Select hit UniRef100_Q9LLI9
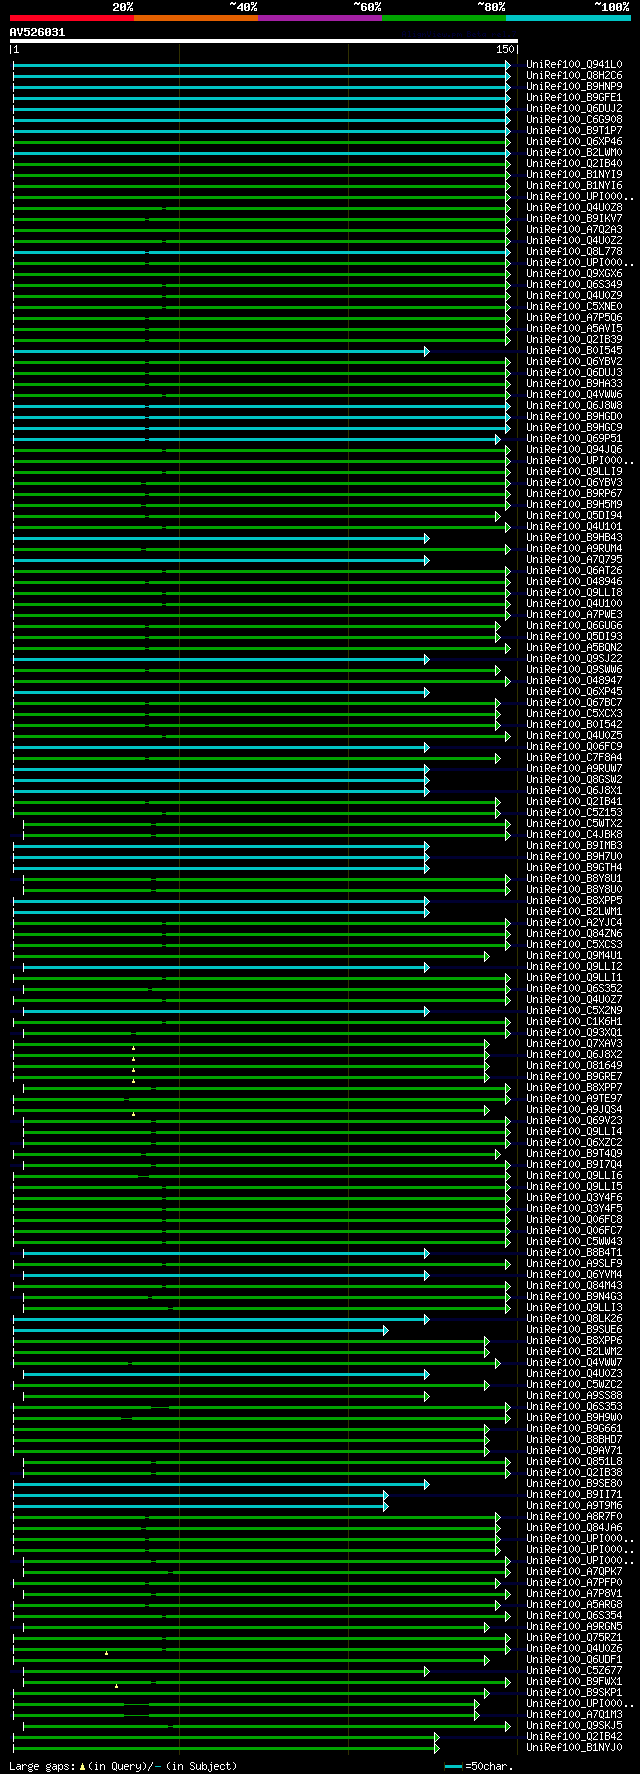 tap(574, 472)
